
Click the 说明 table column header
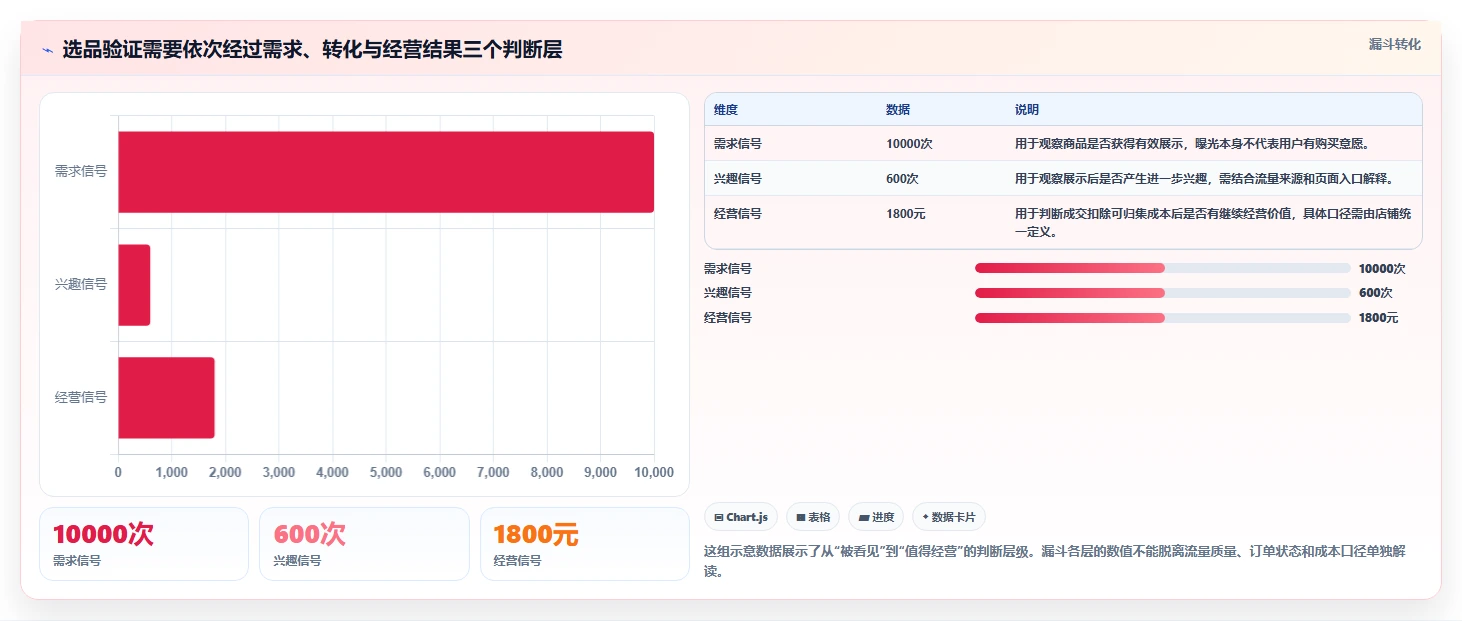pyautogui.click(x=1027, y=110)
